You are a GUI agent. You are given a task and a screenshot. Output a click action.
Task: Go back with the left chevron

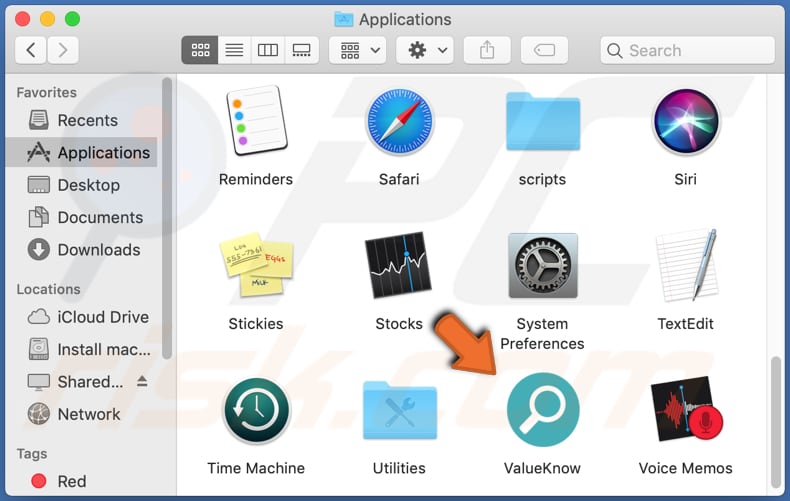[x=31, y=50]
